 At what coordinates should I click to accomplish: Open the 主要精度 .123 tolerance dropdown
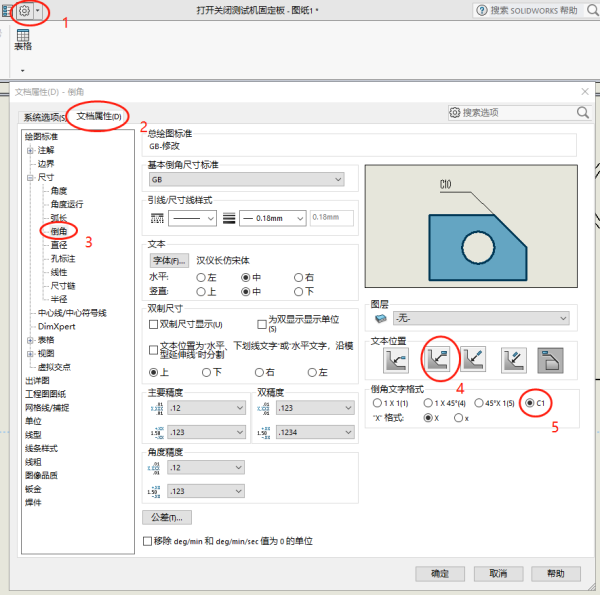click(x=207, y=432)
